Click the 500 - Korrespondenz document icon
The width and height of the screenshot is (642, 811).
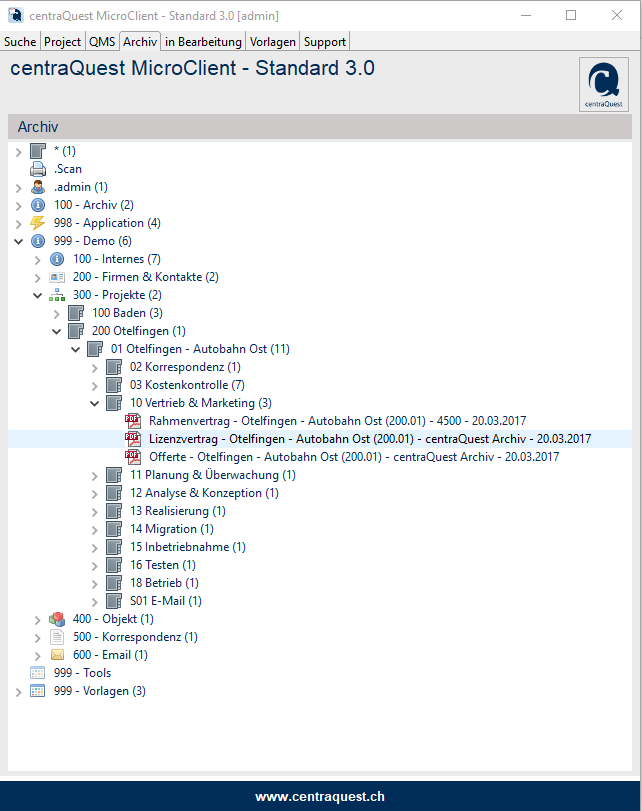coord(57,637)
